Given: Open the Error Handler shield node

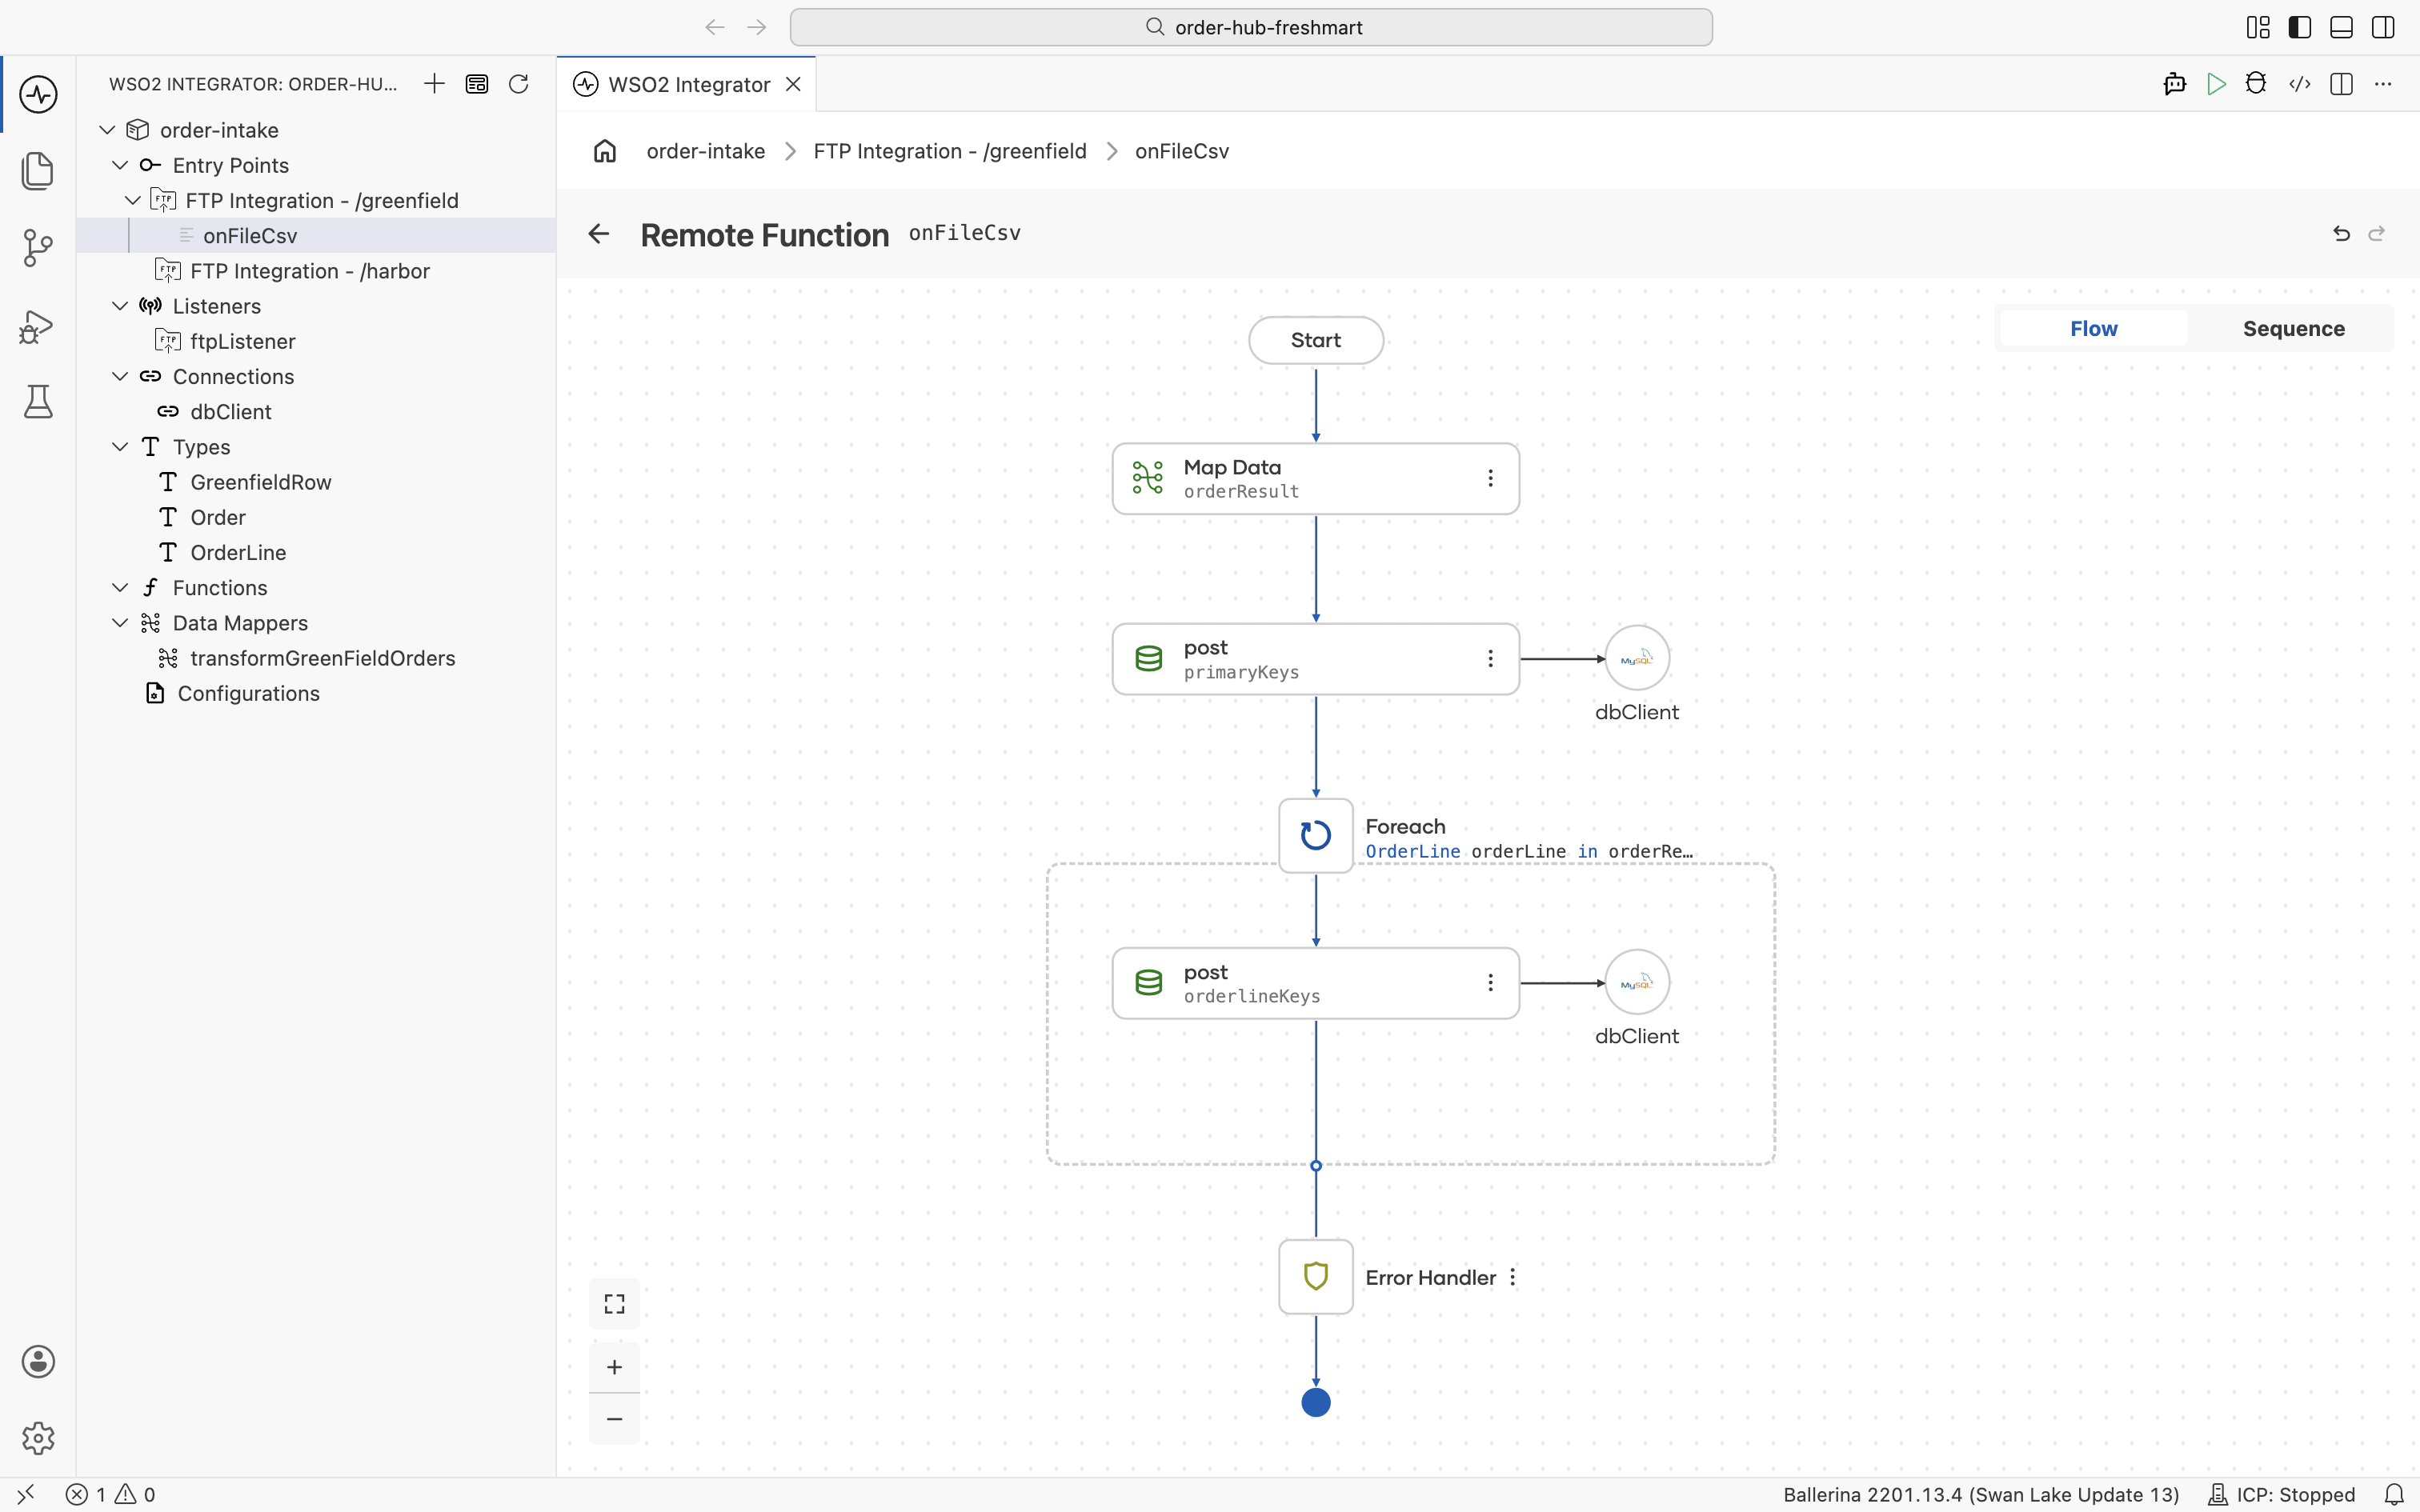Looking at the screenshot, I should (x=1316, y=1277).
